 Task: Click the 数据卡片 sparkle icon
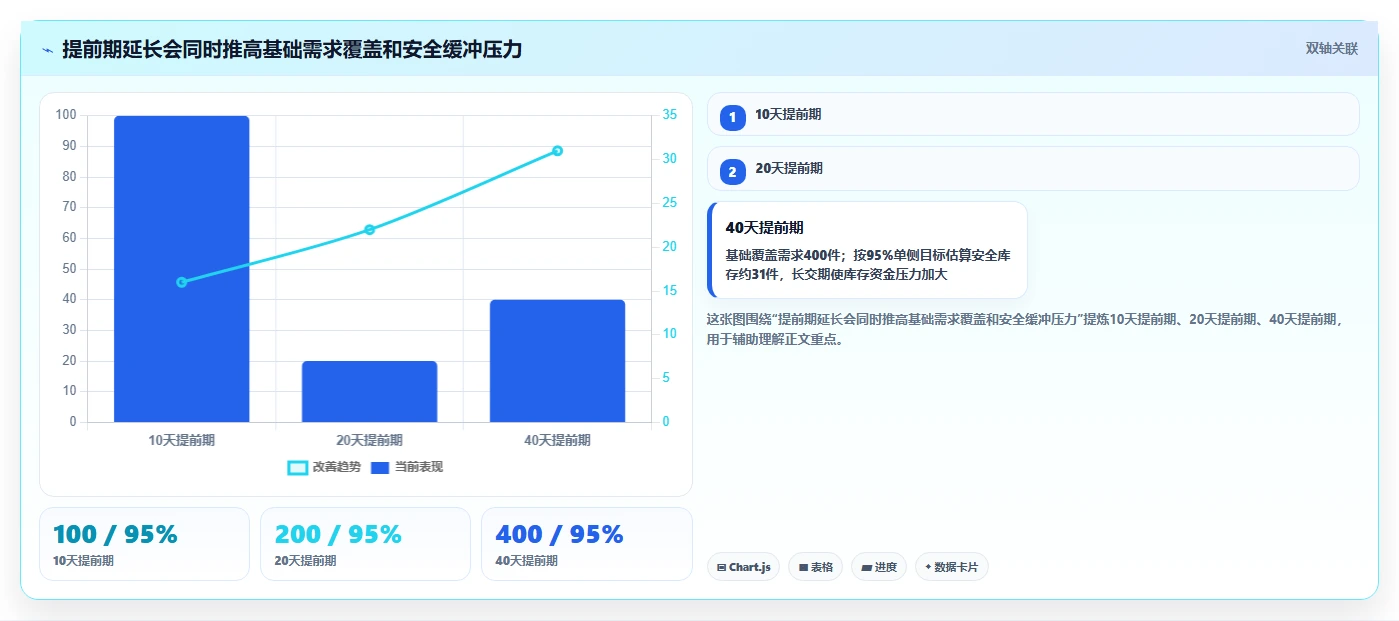pyautogui.click(x=928, y=567)
